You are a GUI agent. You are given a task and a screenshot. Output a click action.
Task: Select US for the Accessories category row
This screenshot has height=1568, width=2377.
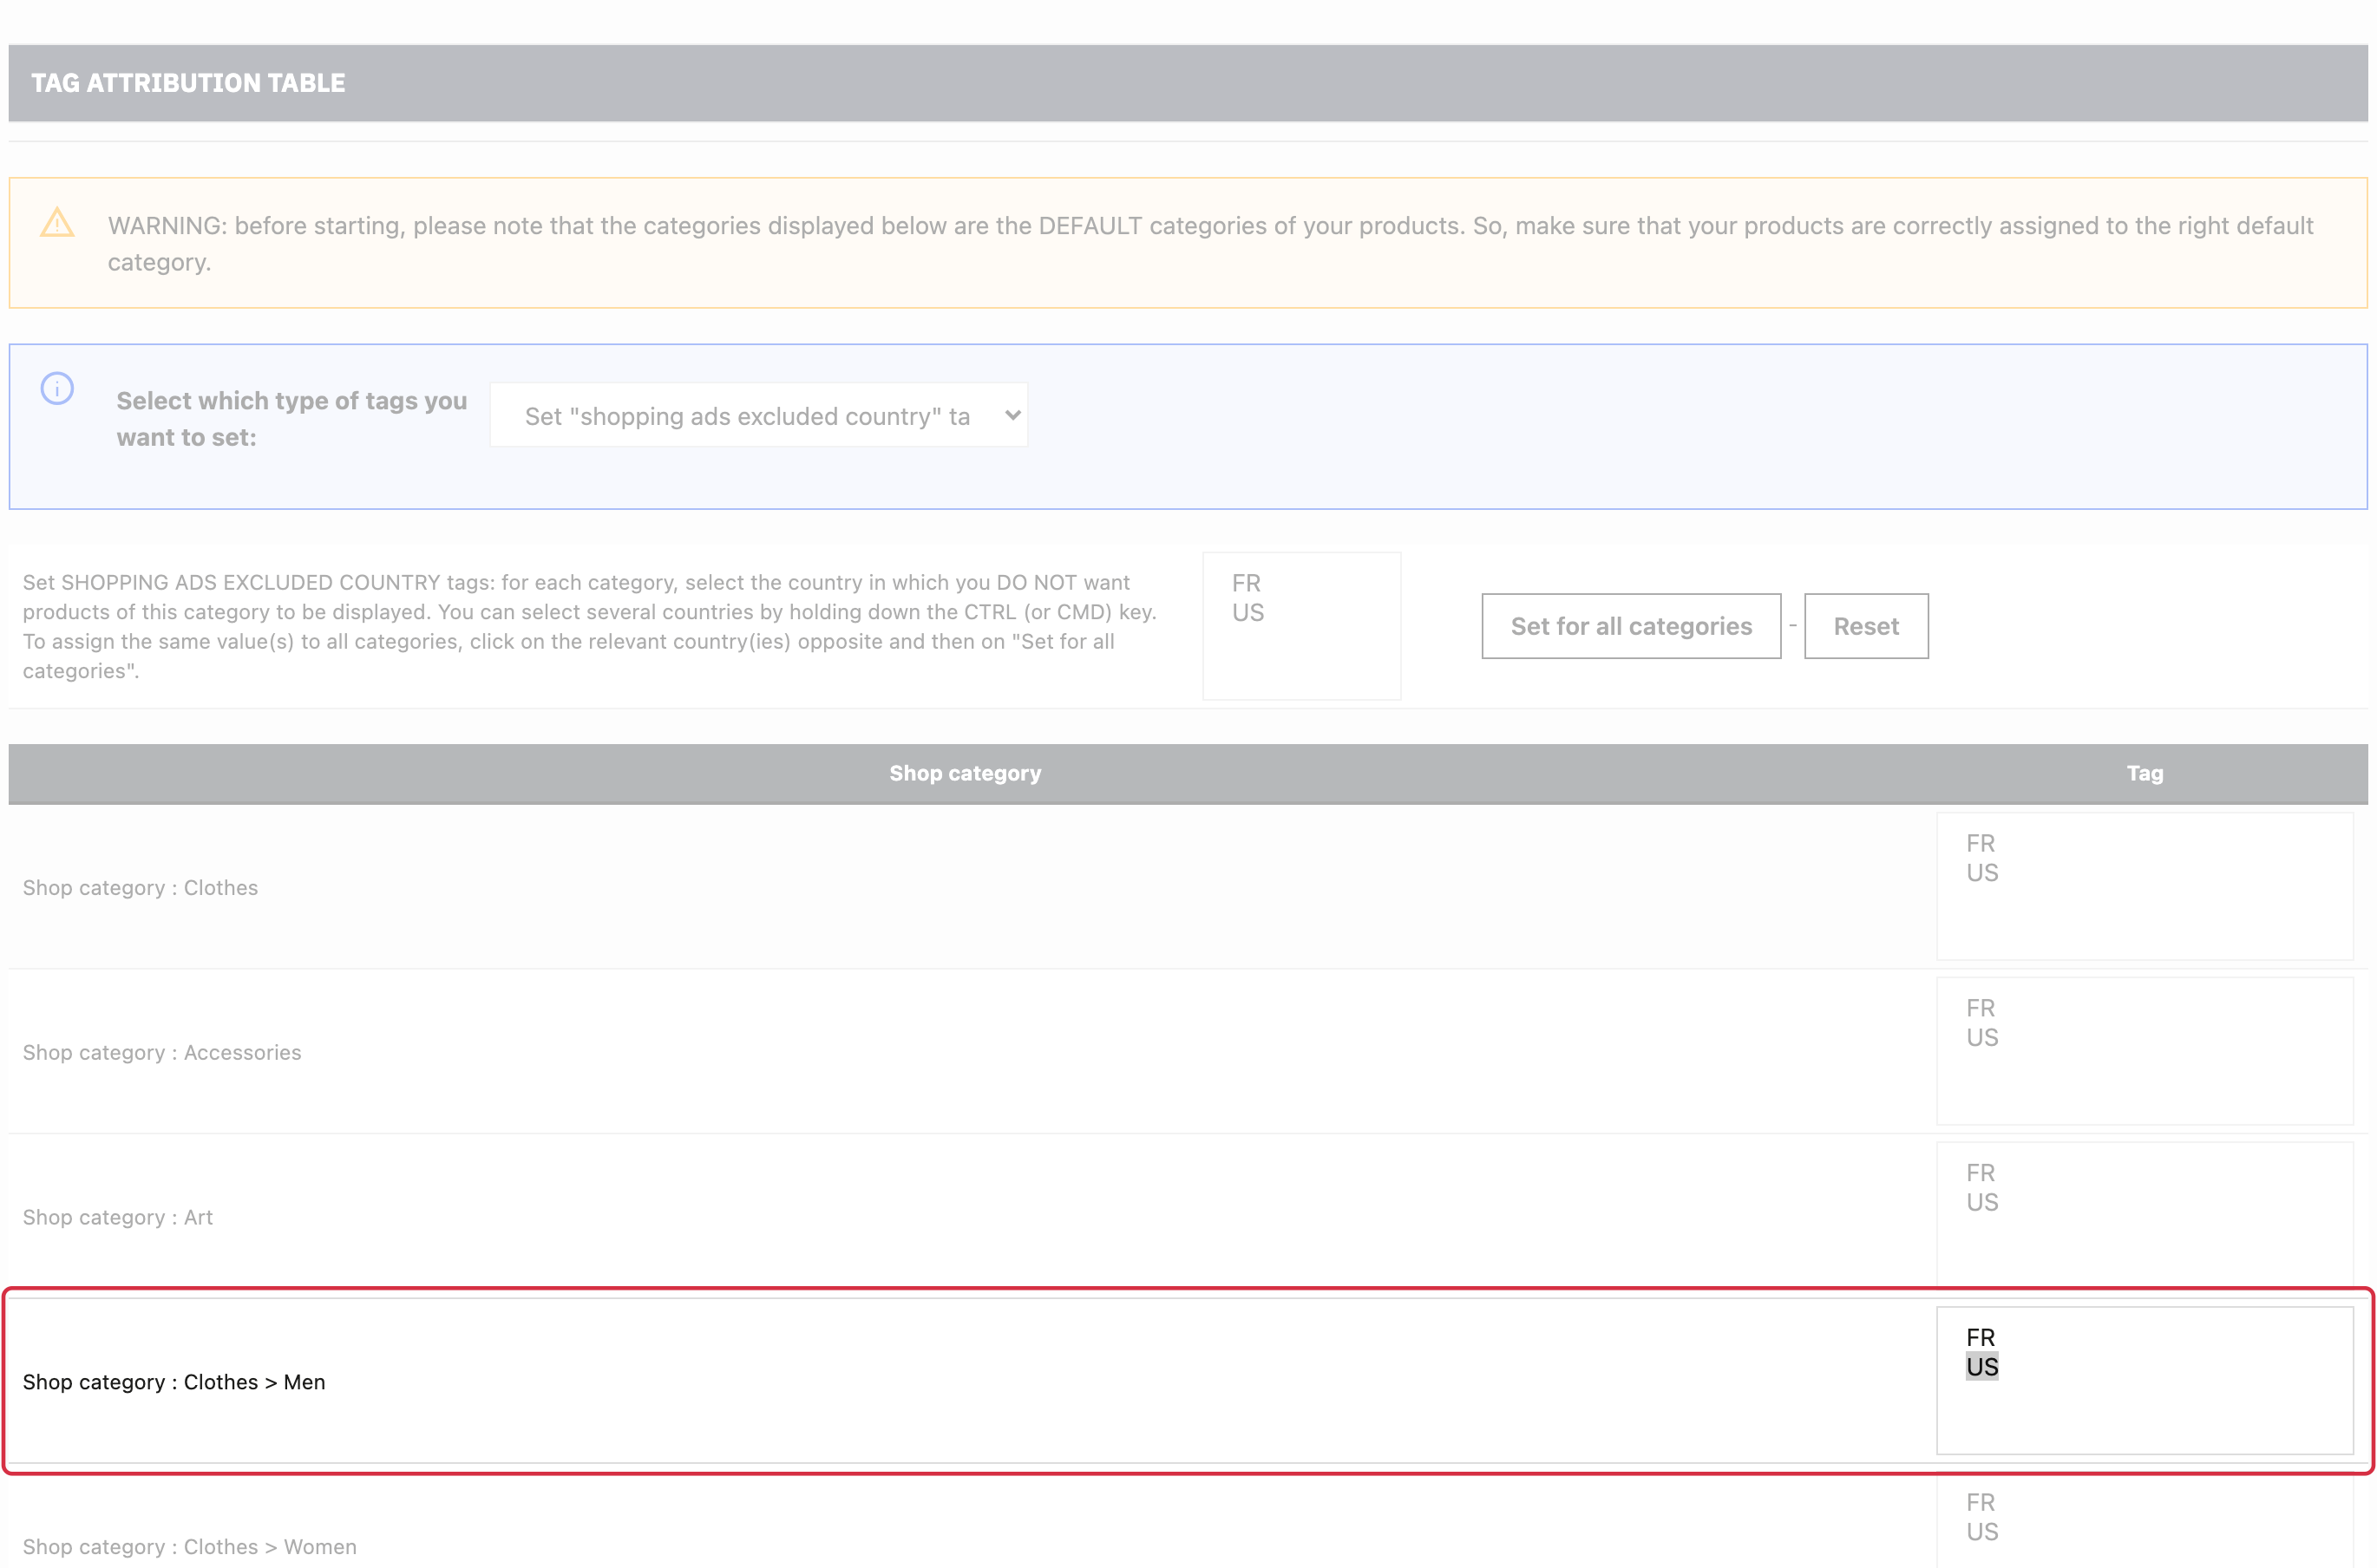(x=1982, y=1038)
